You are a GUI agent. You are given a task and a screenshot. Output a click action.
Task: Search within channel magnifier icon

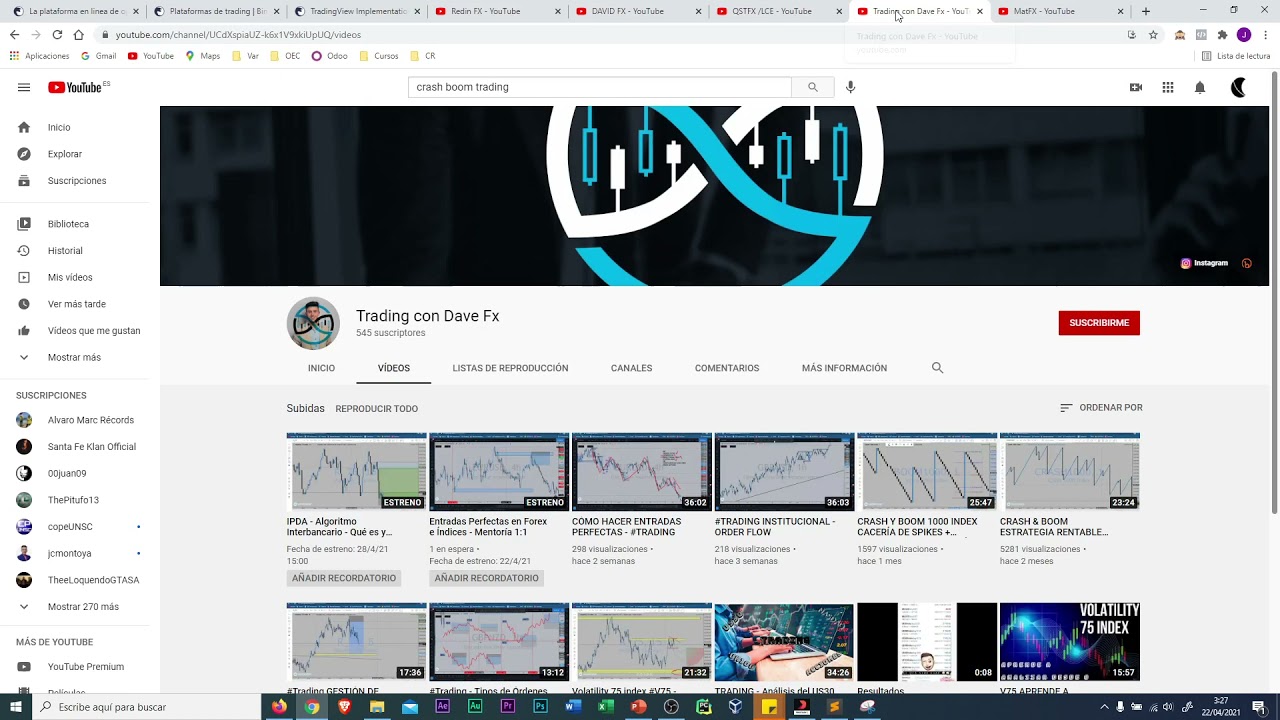click(937, 368)
